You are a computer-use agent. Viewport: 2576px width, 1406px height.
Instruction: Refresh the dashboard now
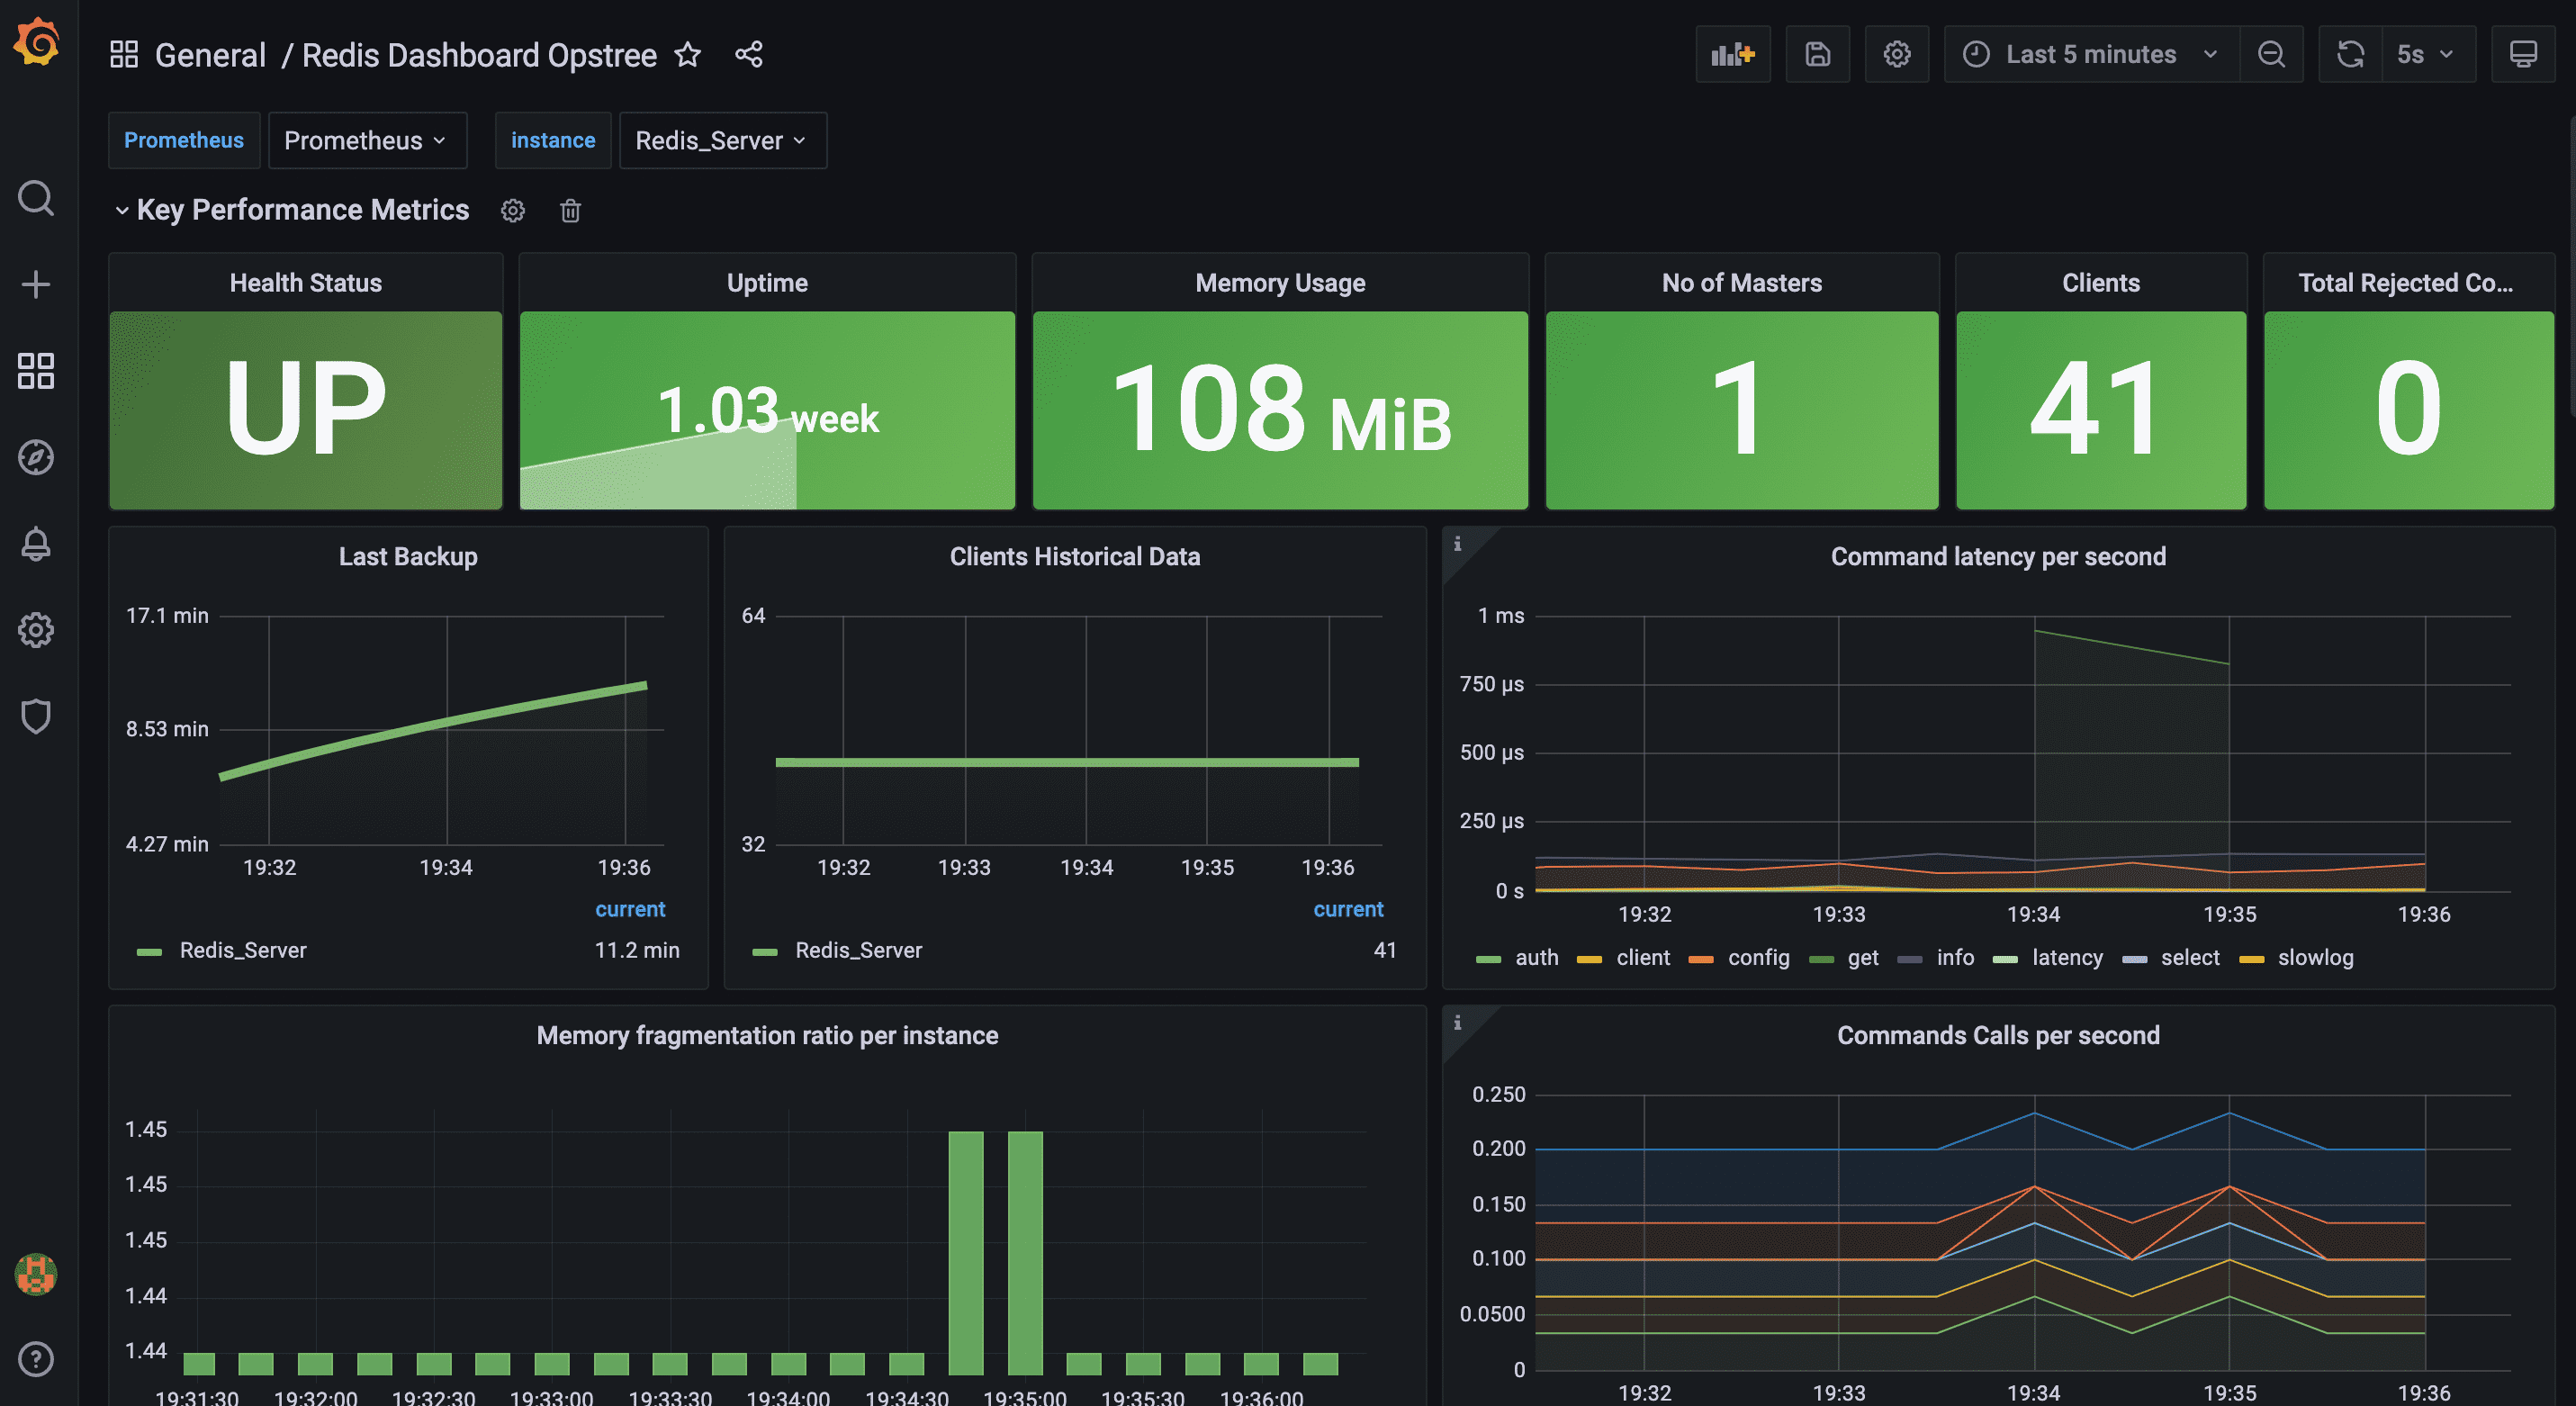click(2350, 54)
